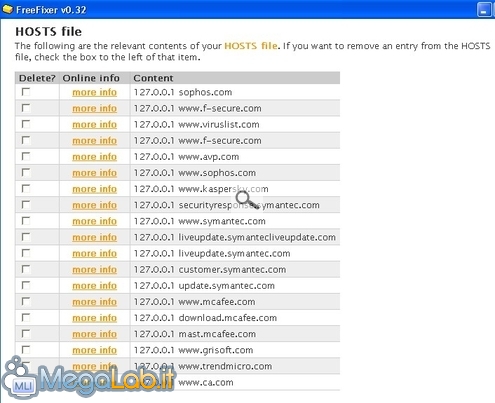Open more info for download.mcafee.com

[94, 318]
